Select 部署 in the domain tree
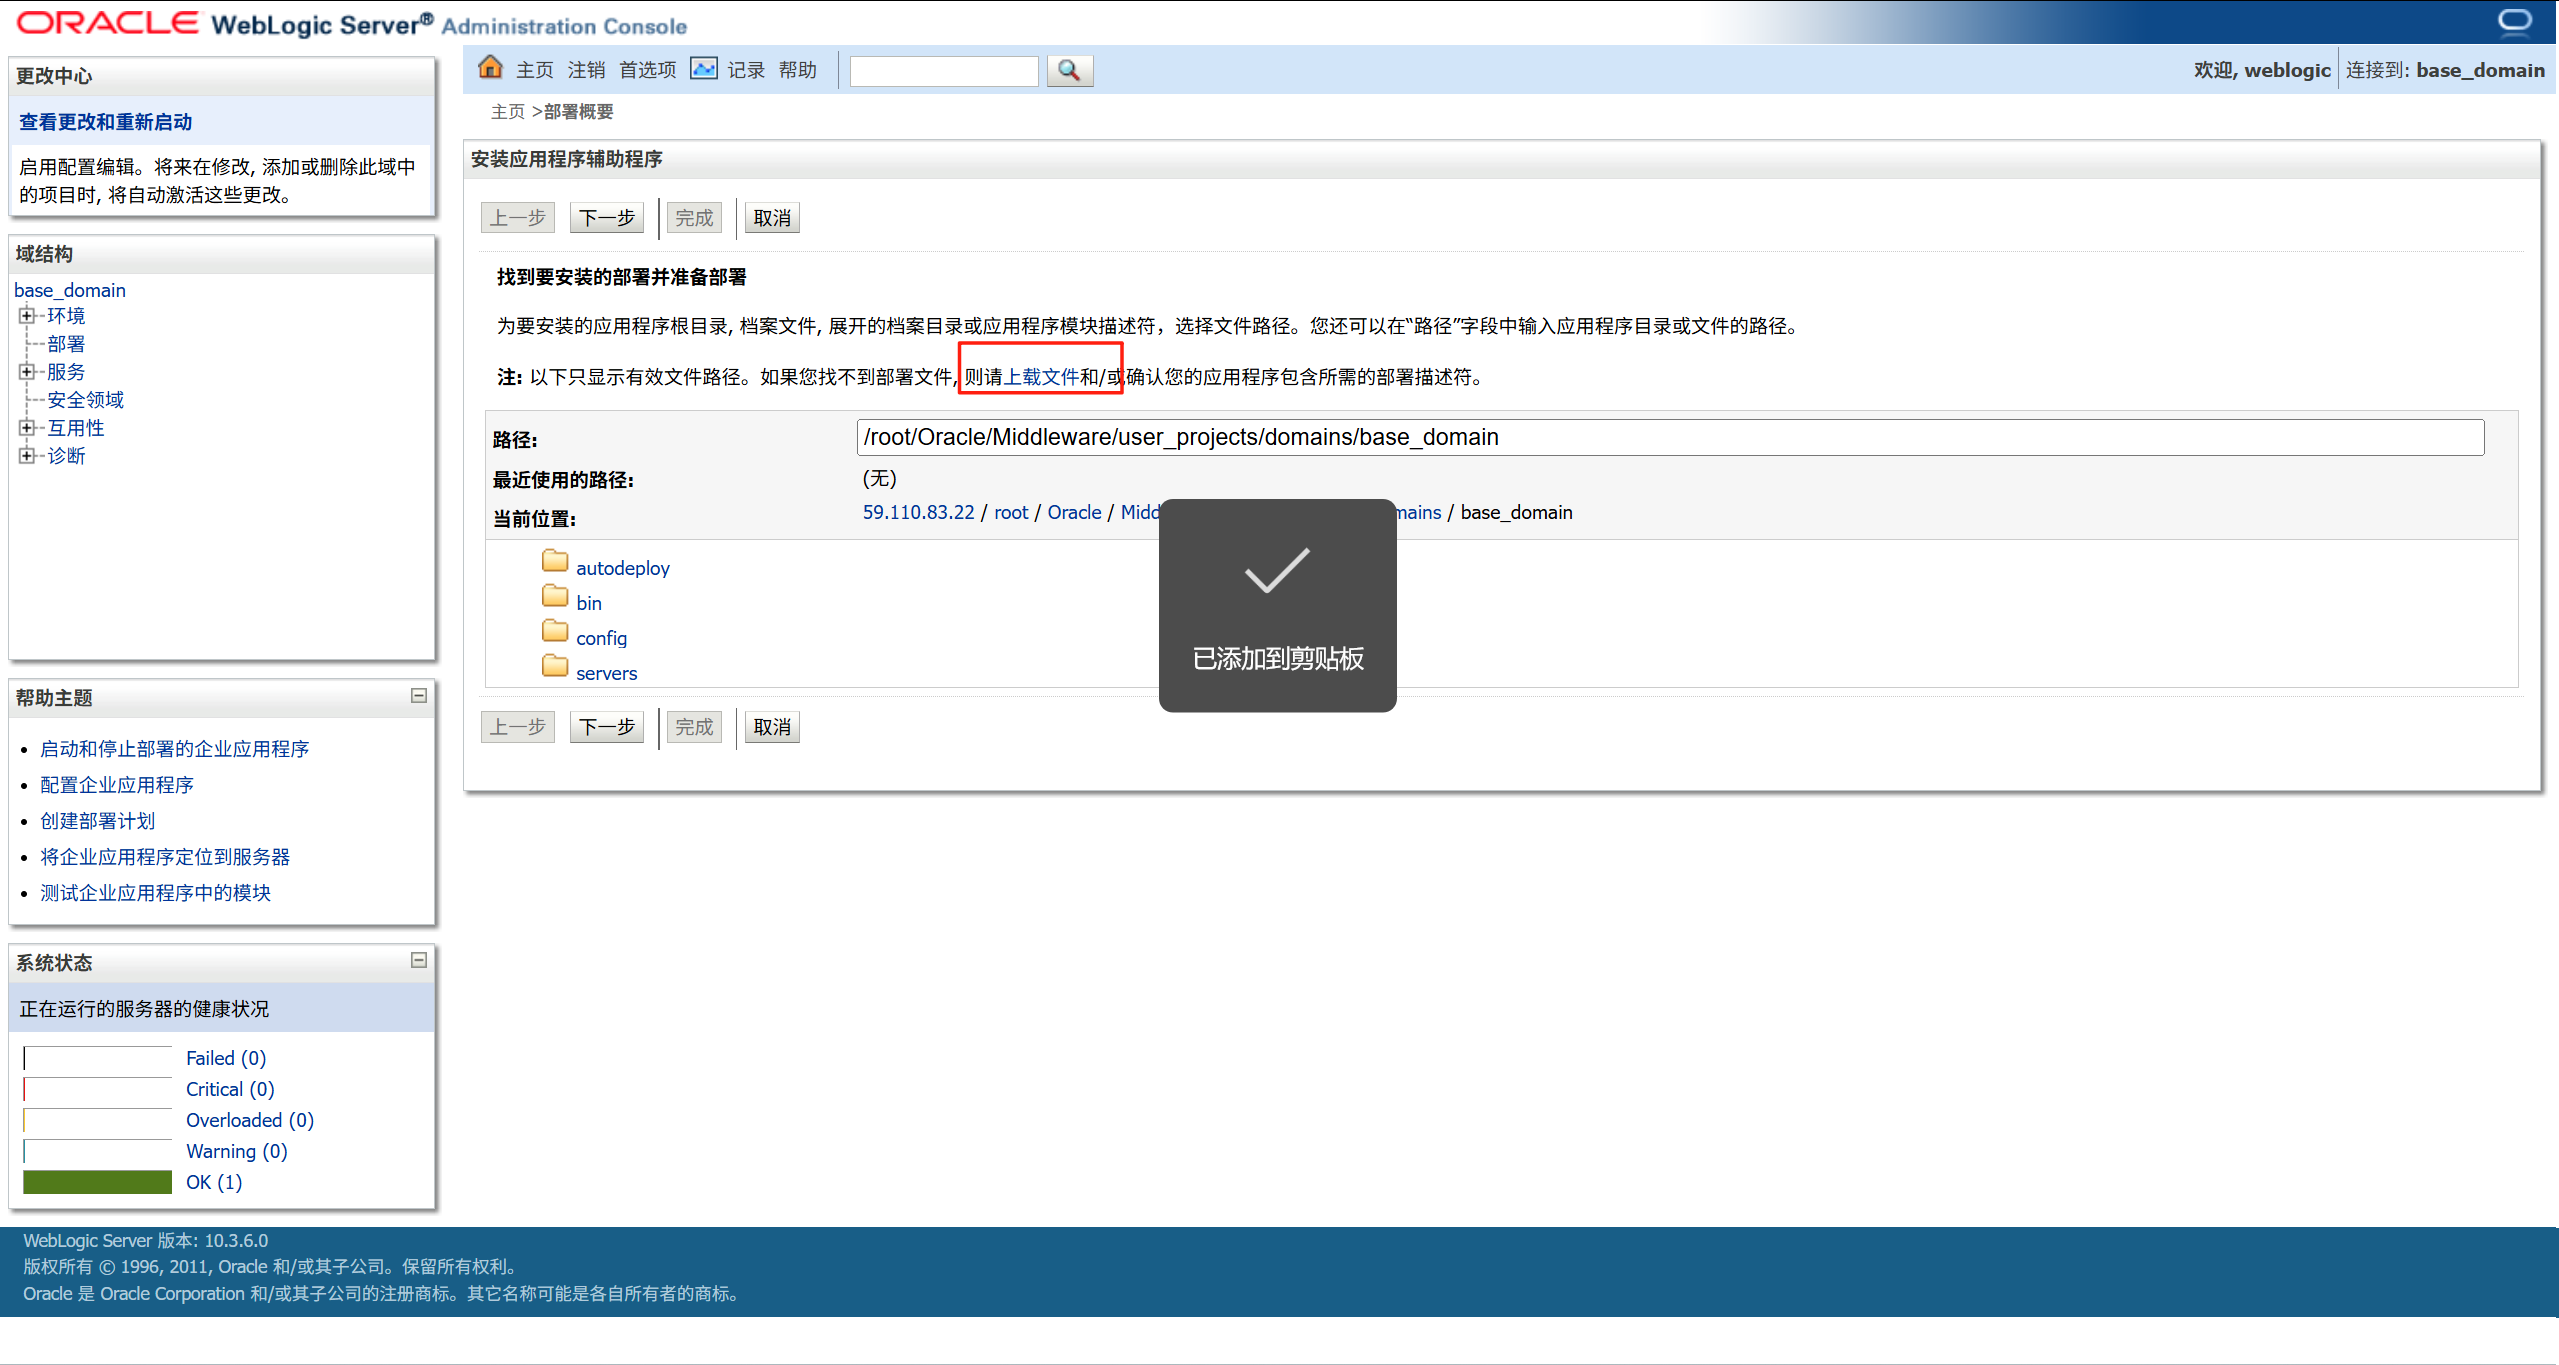This screenshot has width=2559, height=1365. 66,344
